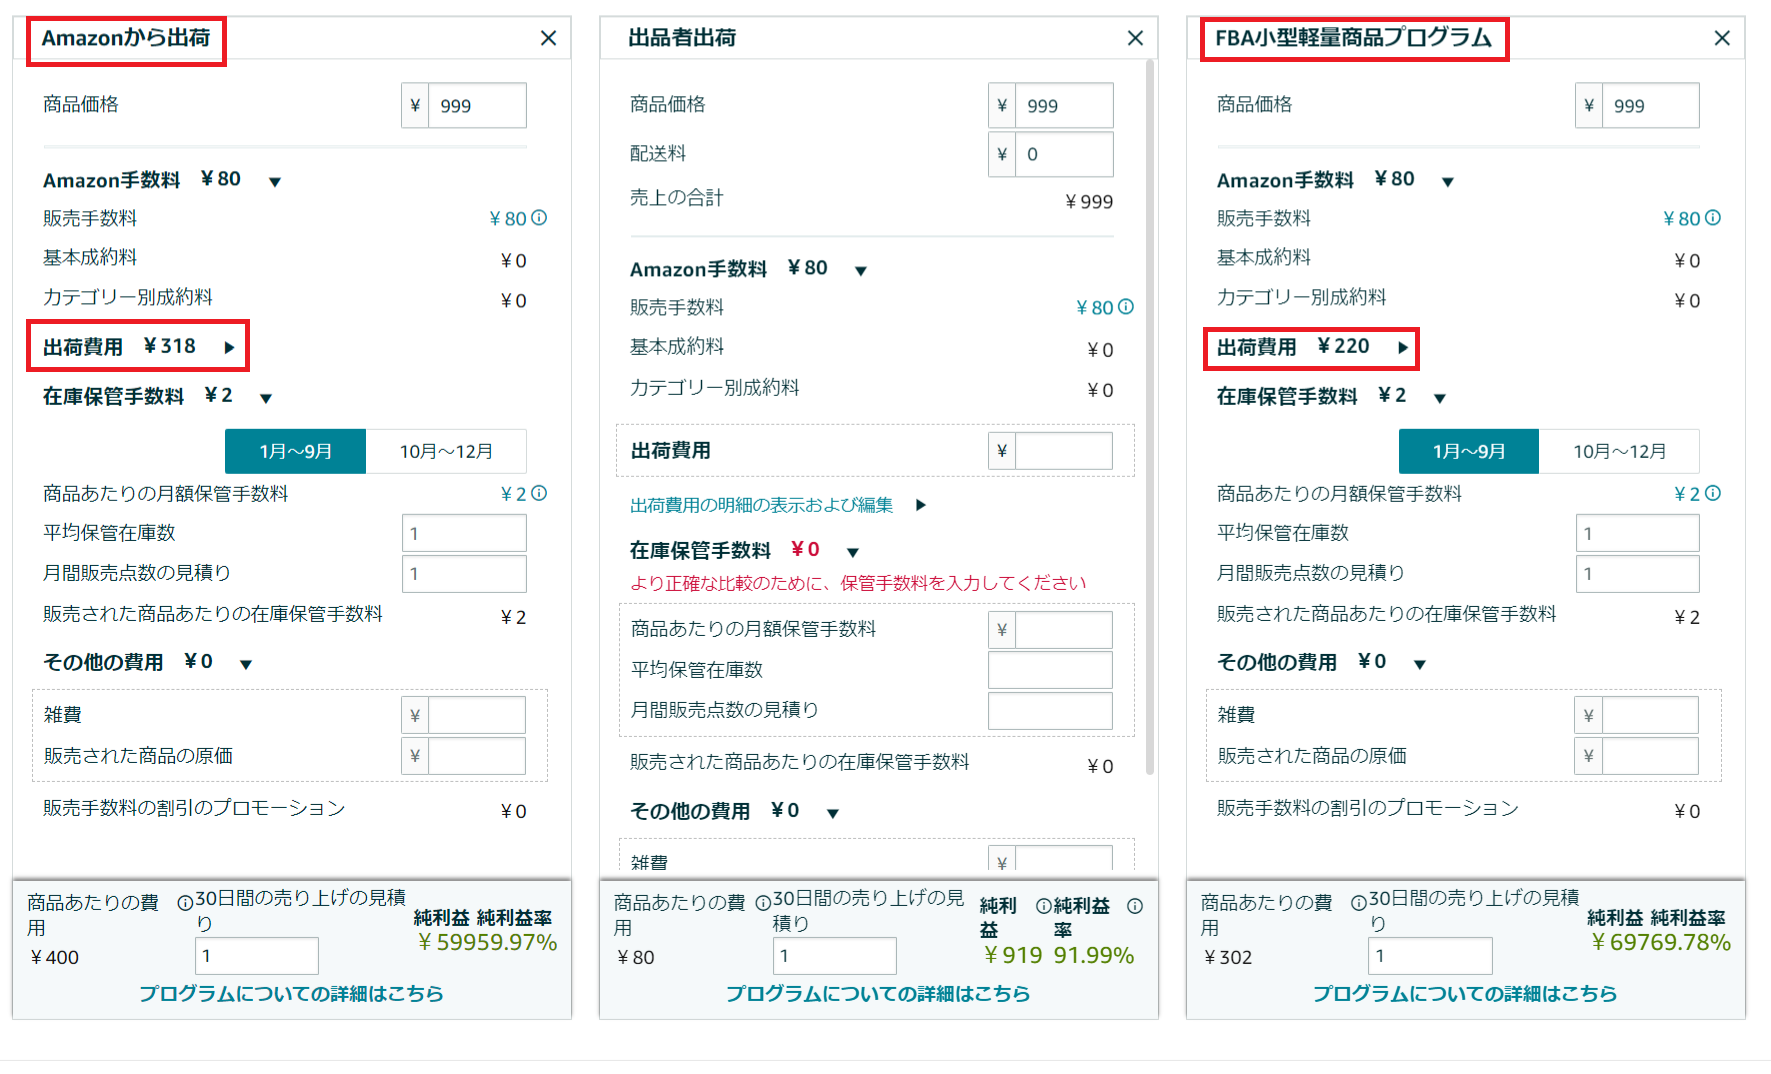Click 月間販売点数の見積り field in 出品者出荷

(1050, 710)
